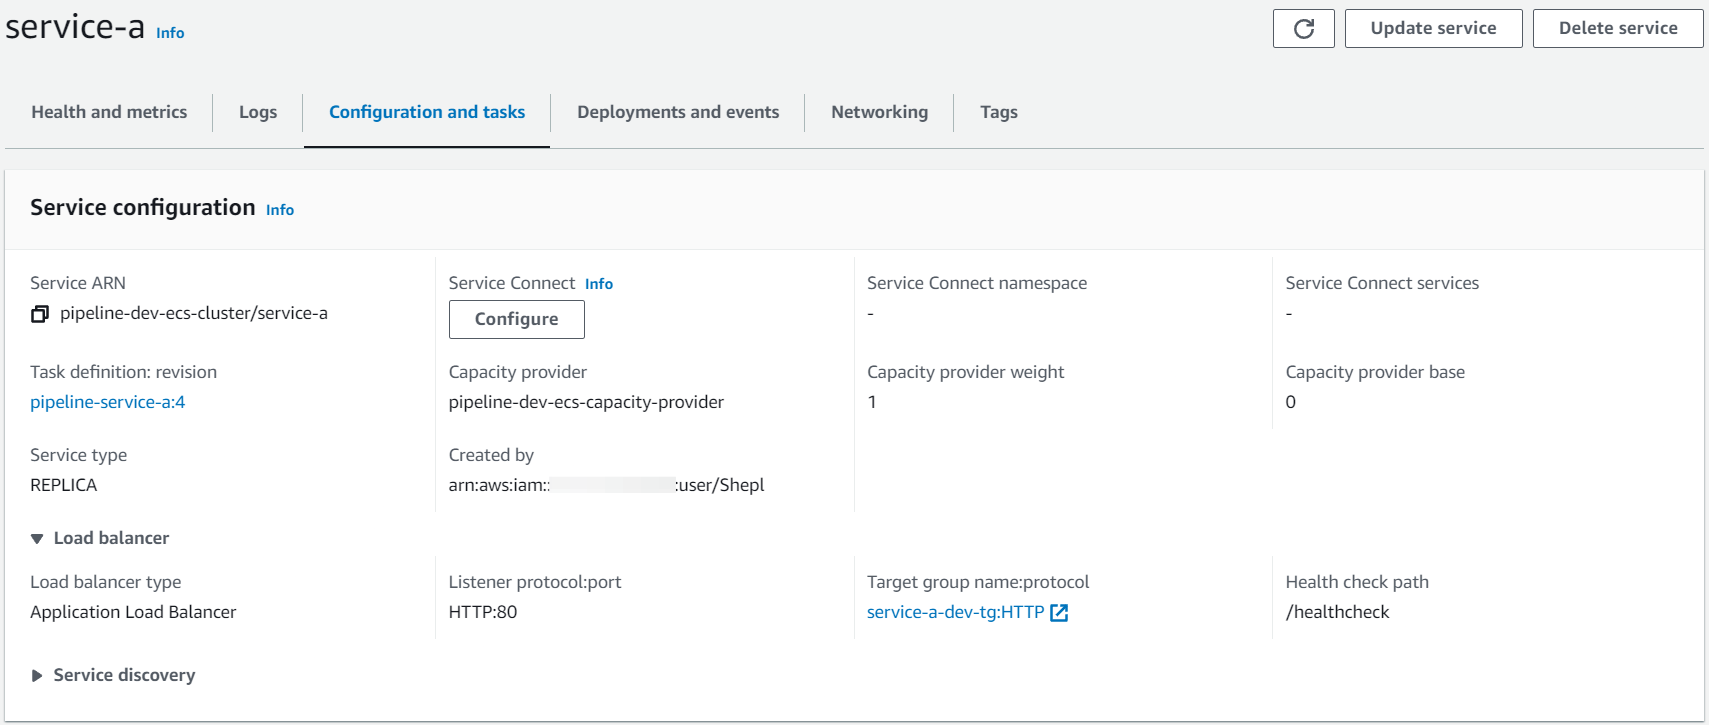The height and width of the screenshot is (725, 1709).
Task: Open task definition pipeline-service-a:4 link
Action: pyautogui.click(x=108, y=402)
